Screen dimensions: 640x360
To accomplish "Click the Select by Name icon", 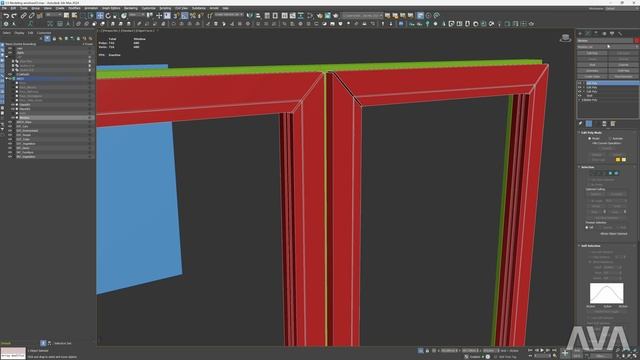I will (75, 16).
